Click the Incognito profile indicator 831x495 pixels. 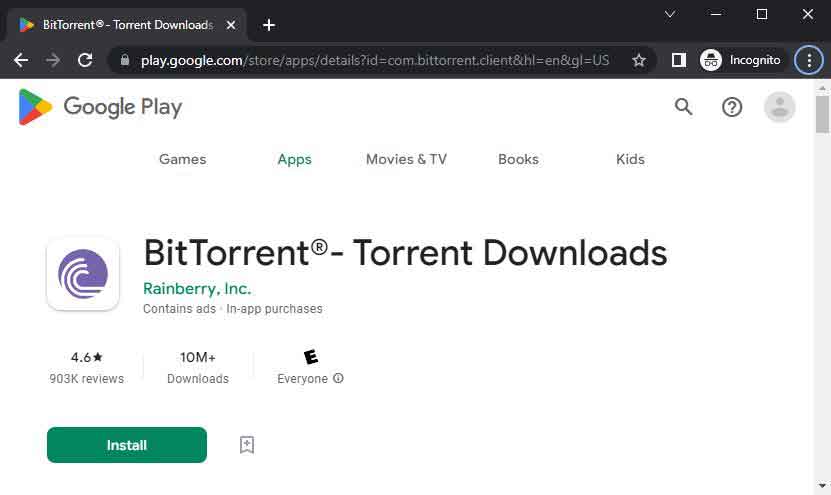point(741,60)
